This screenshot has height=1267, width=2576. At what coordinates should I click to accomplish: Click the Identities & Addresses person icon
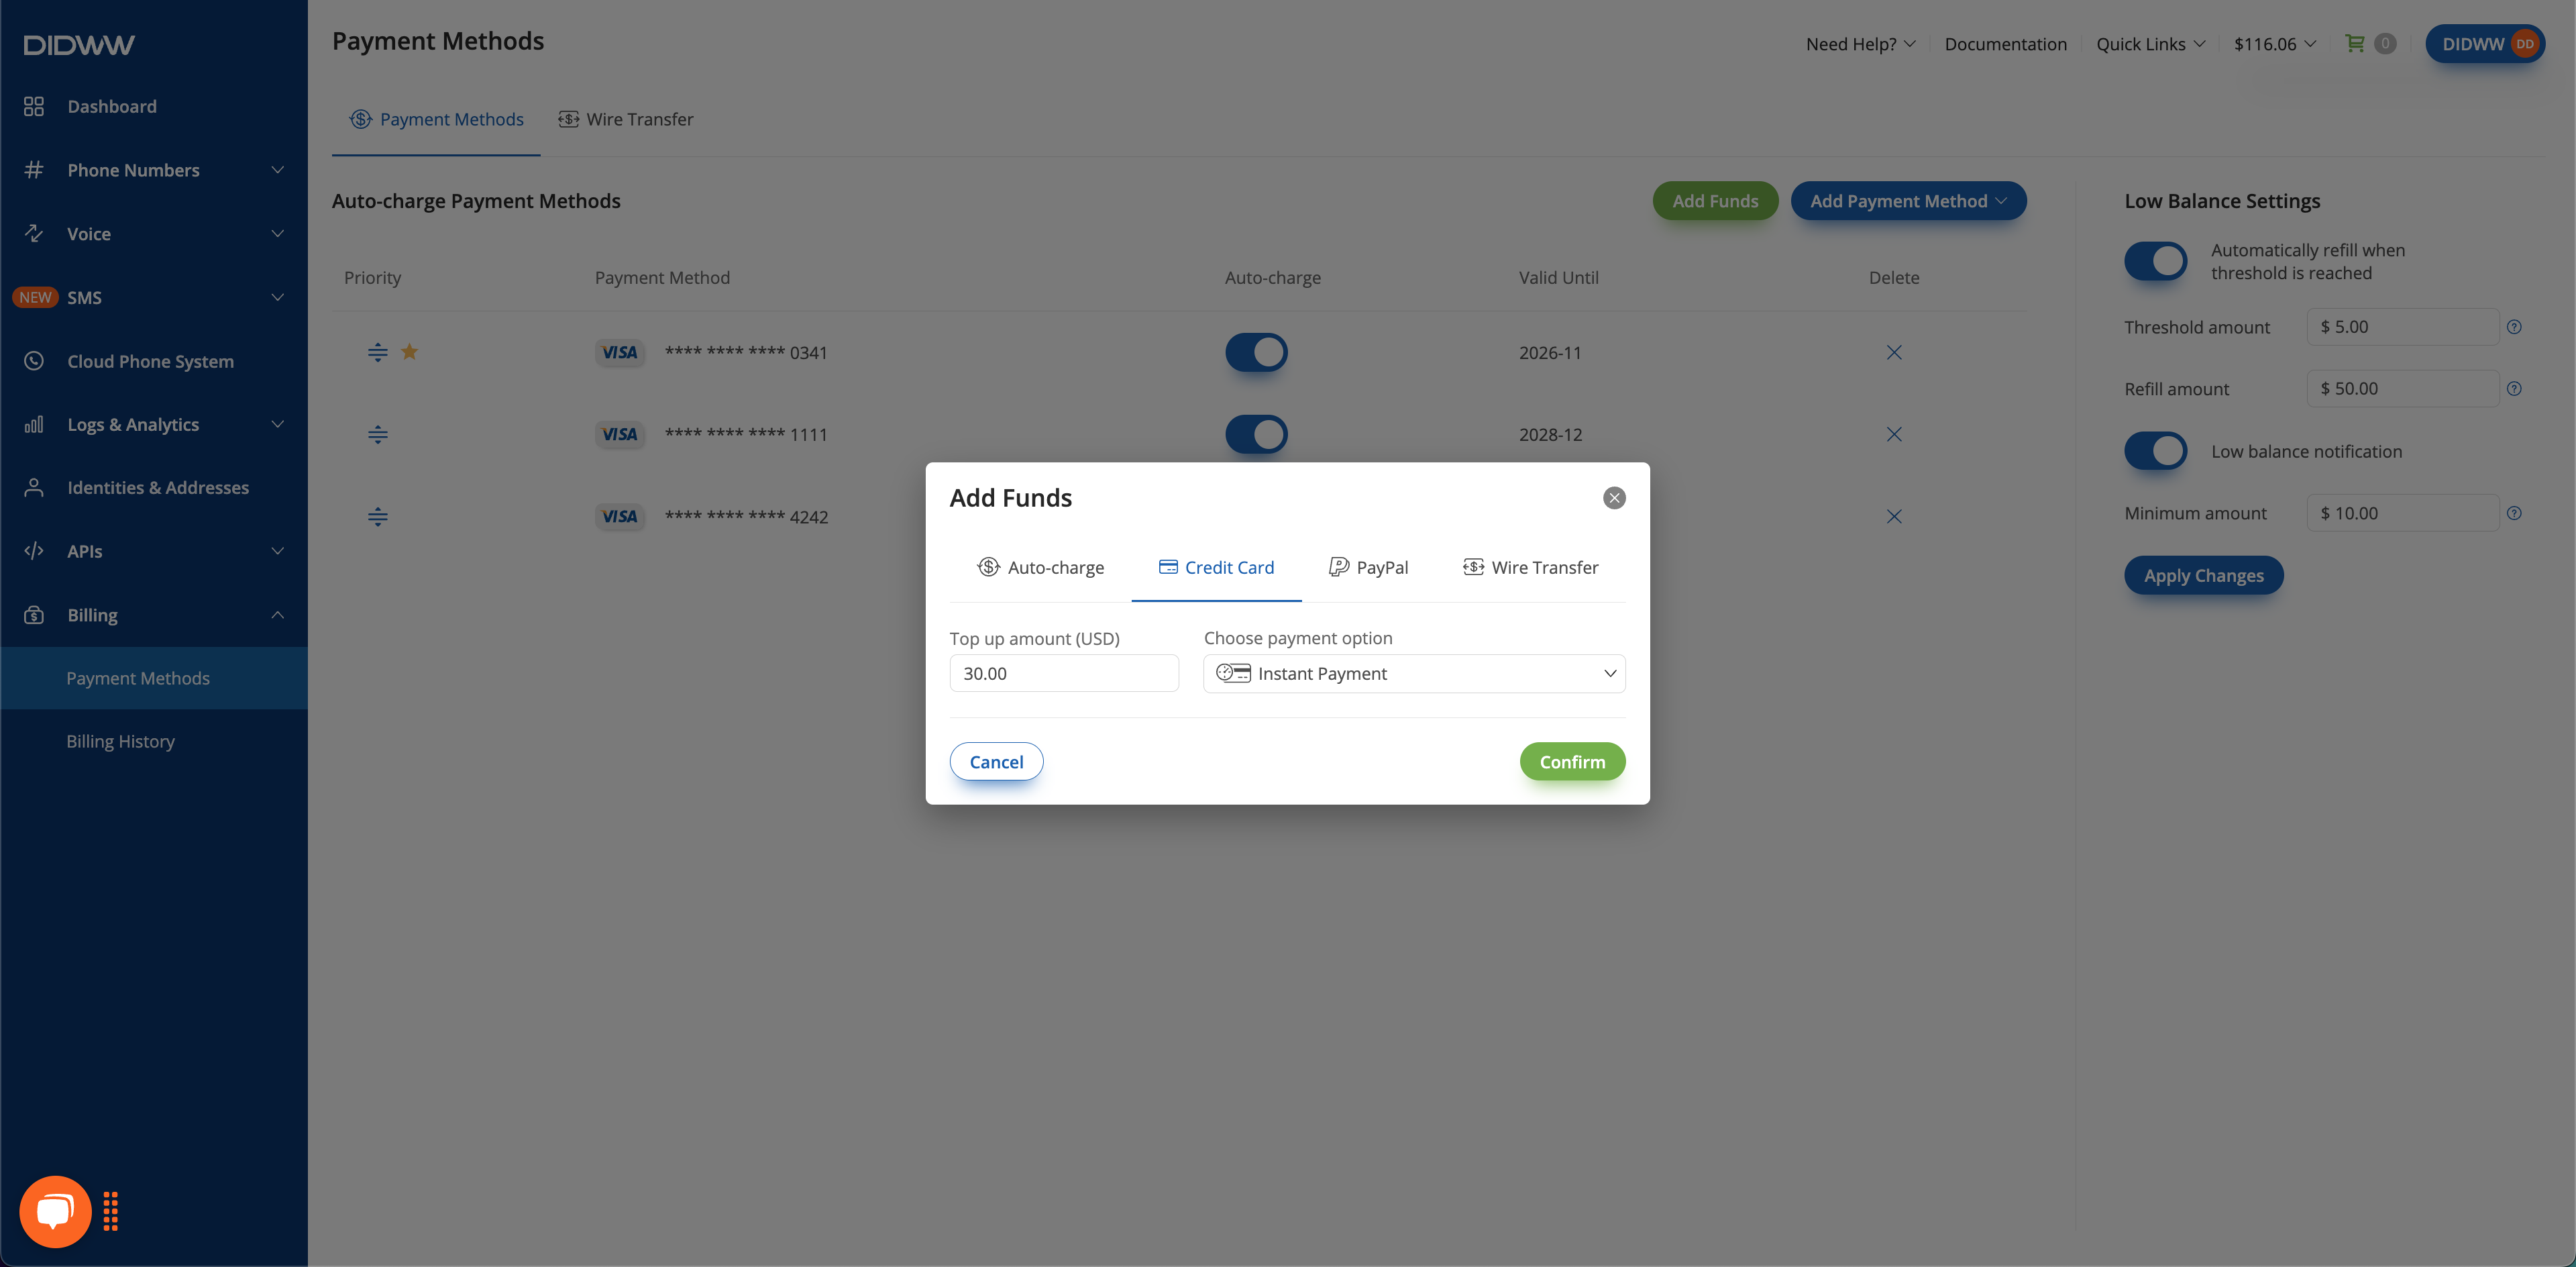[34, 487]
